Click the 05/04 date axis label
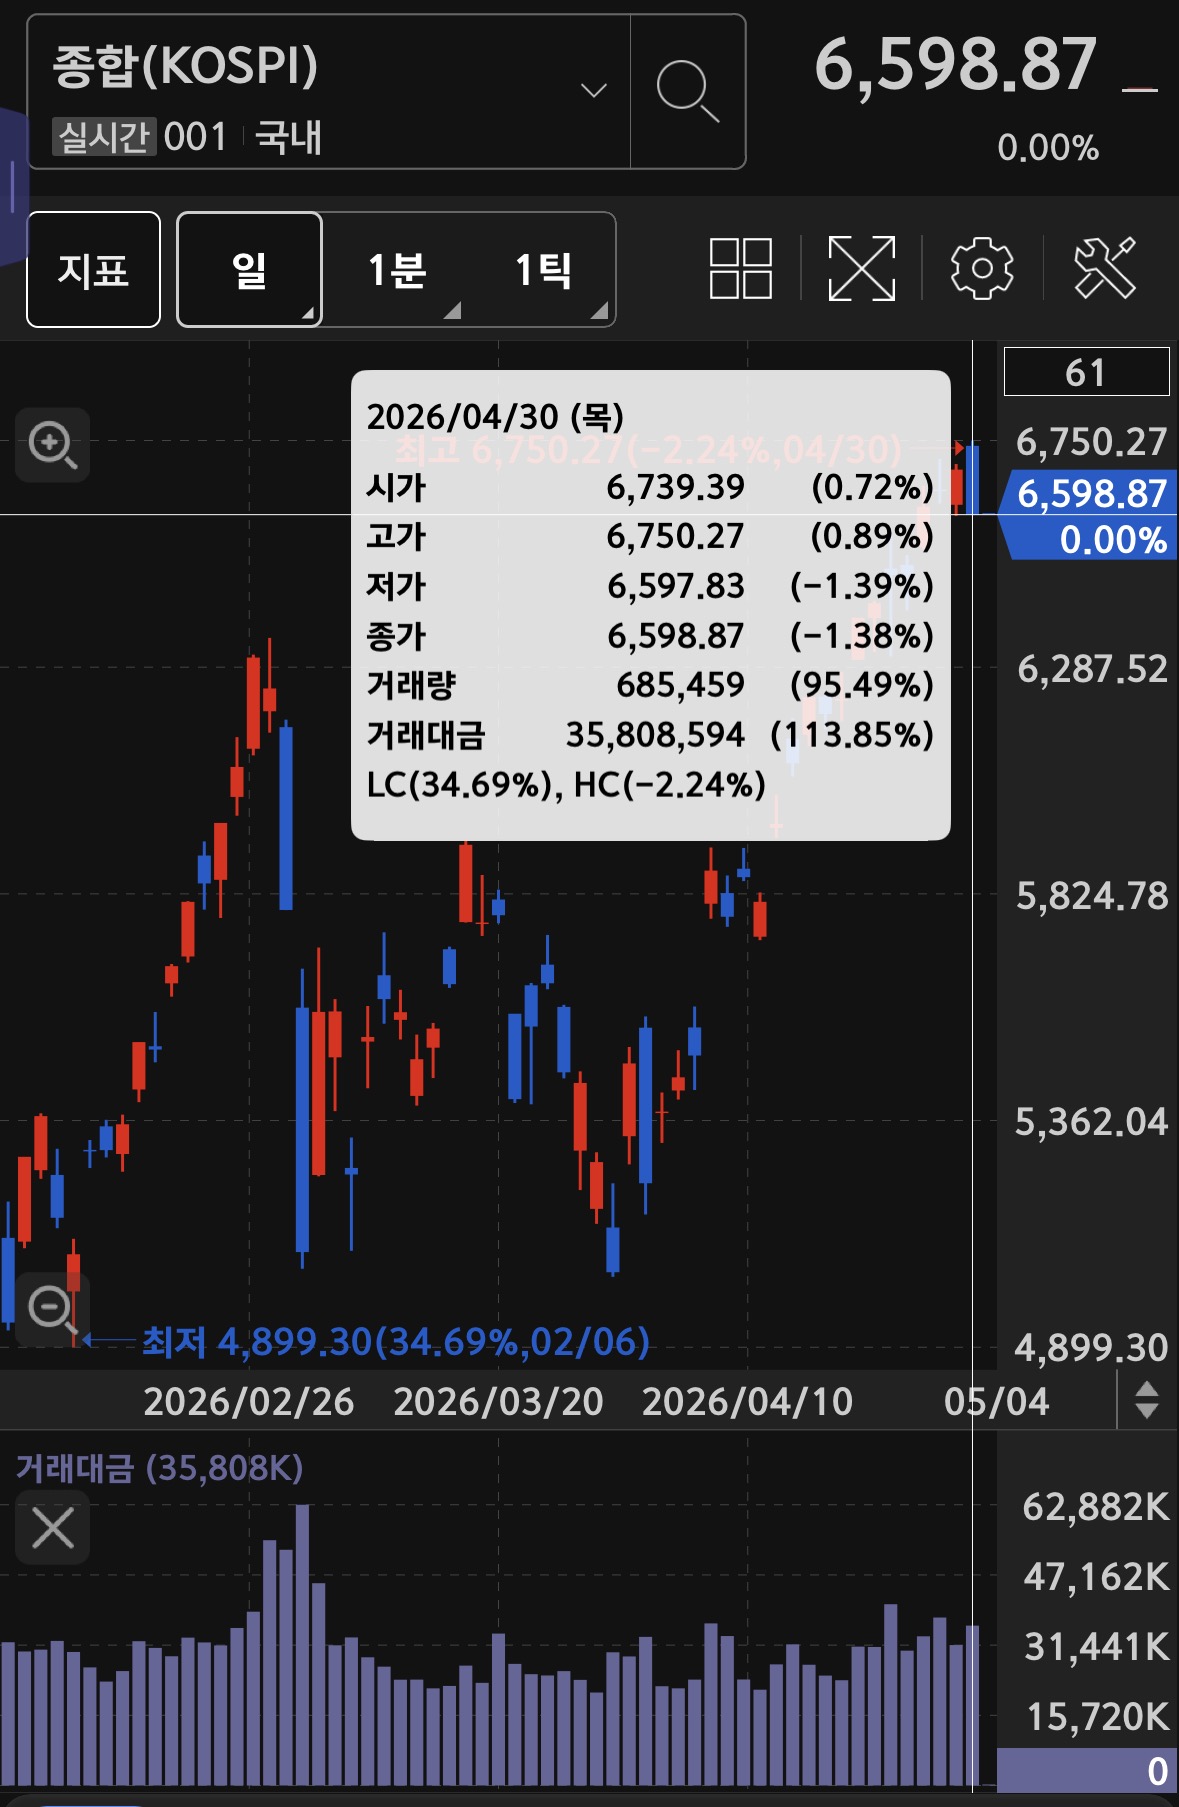The width and height of the screenshot is (1179, 1807). tap(996, 1402)
